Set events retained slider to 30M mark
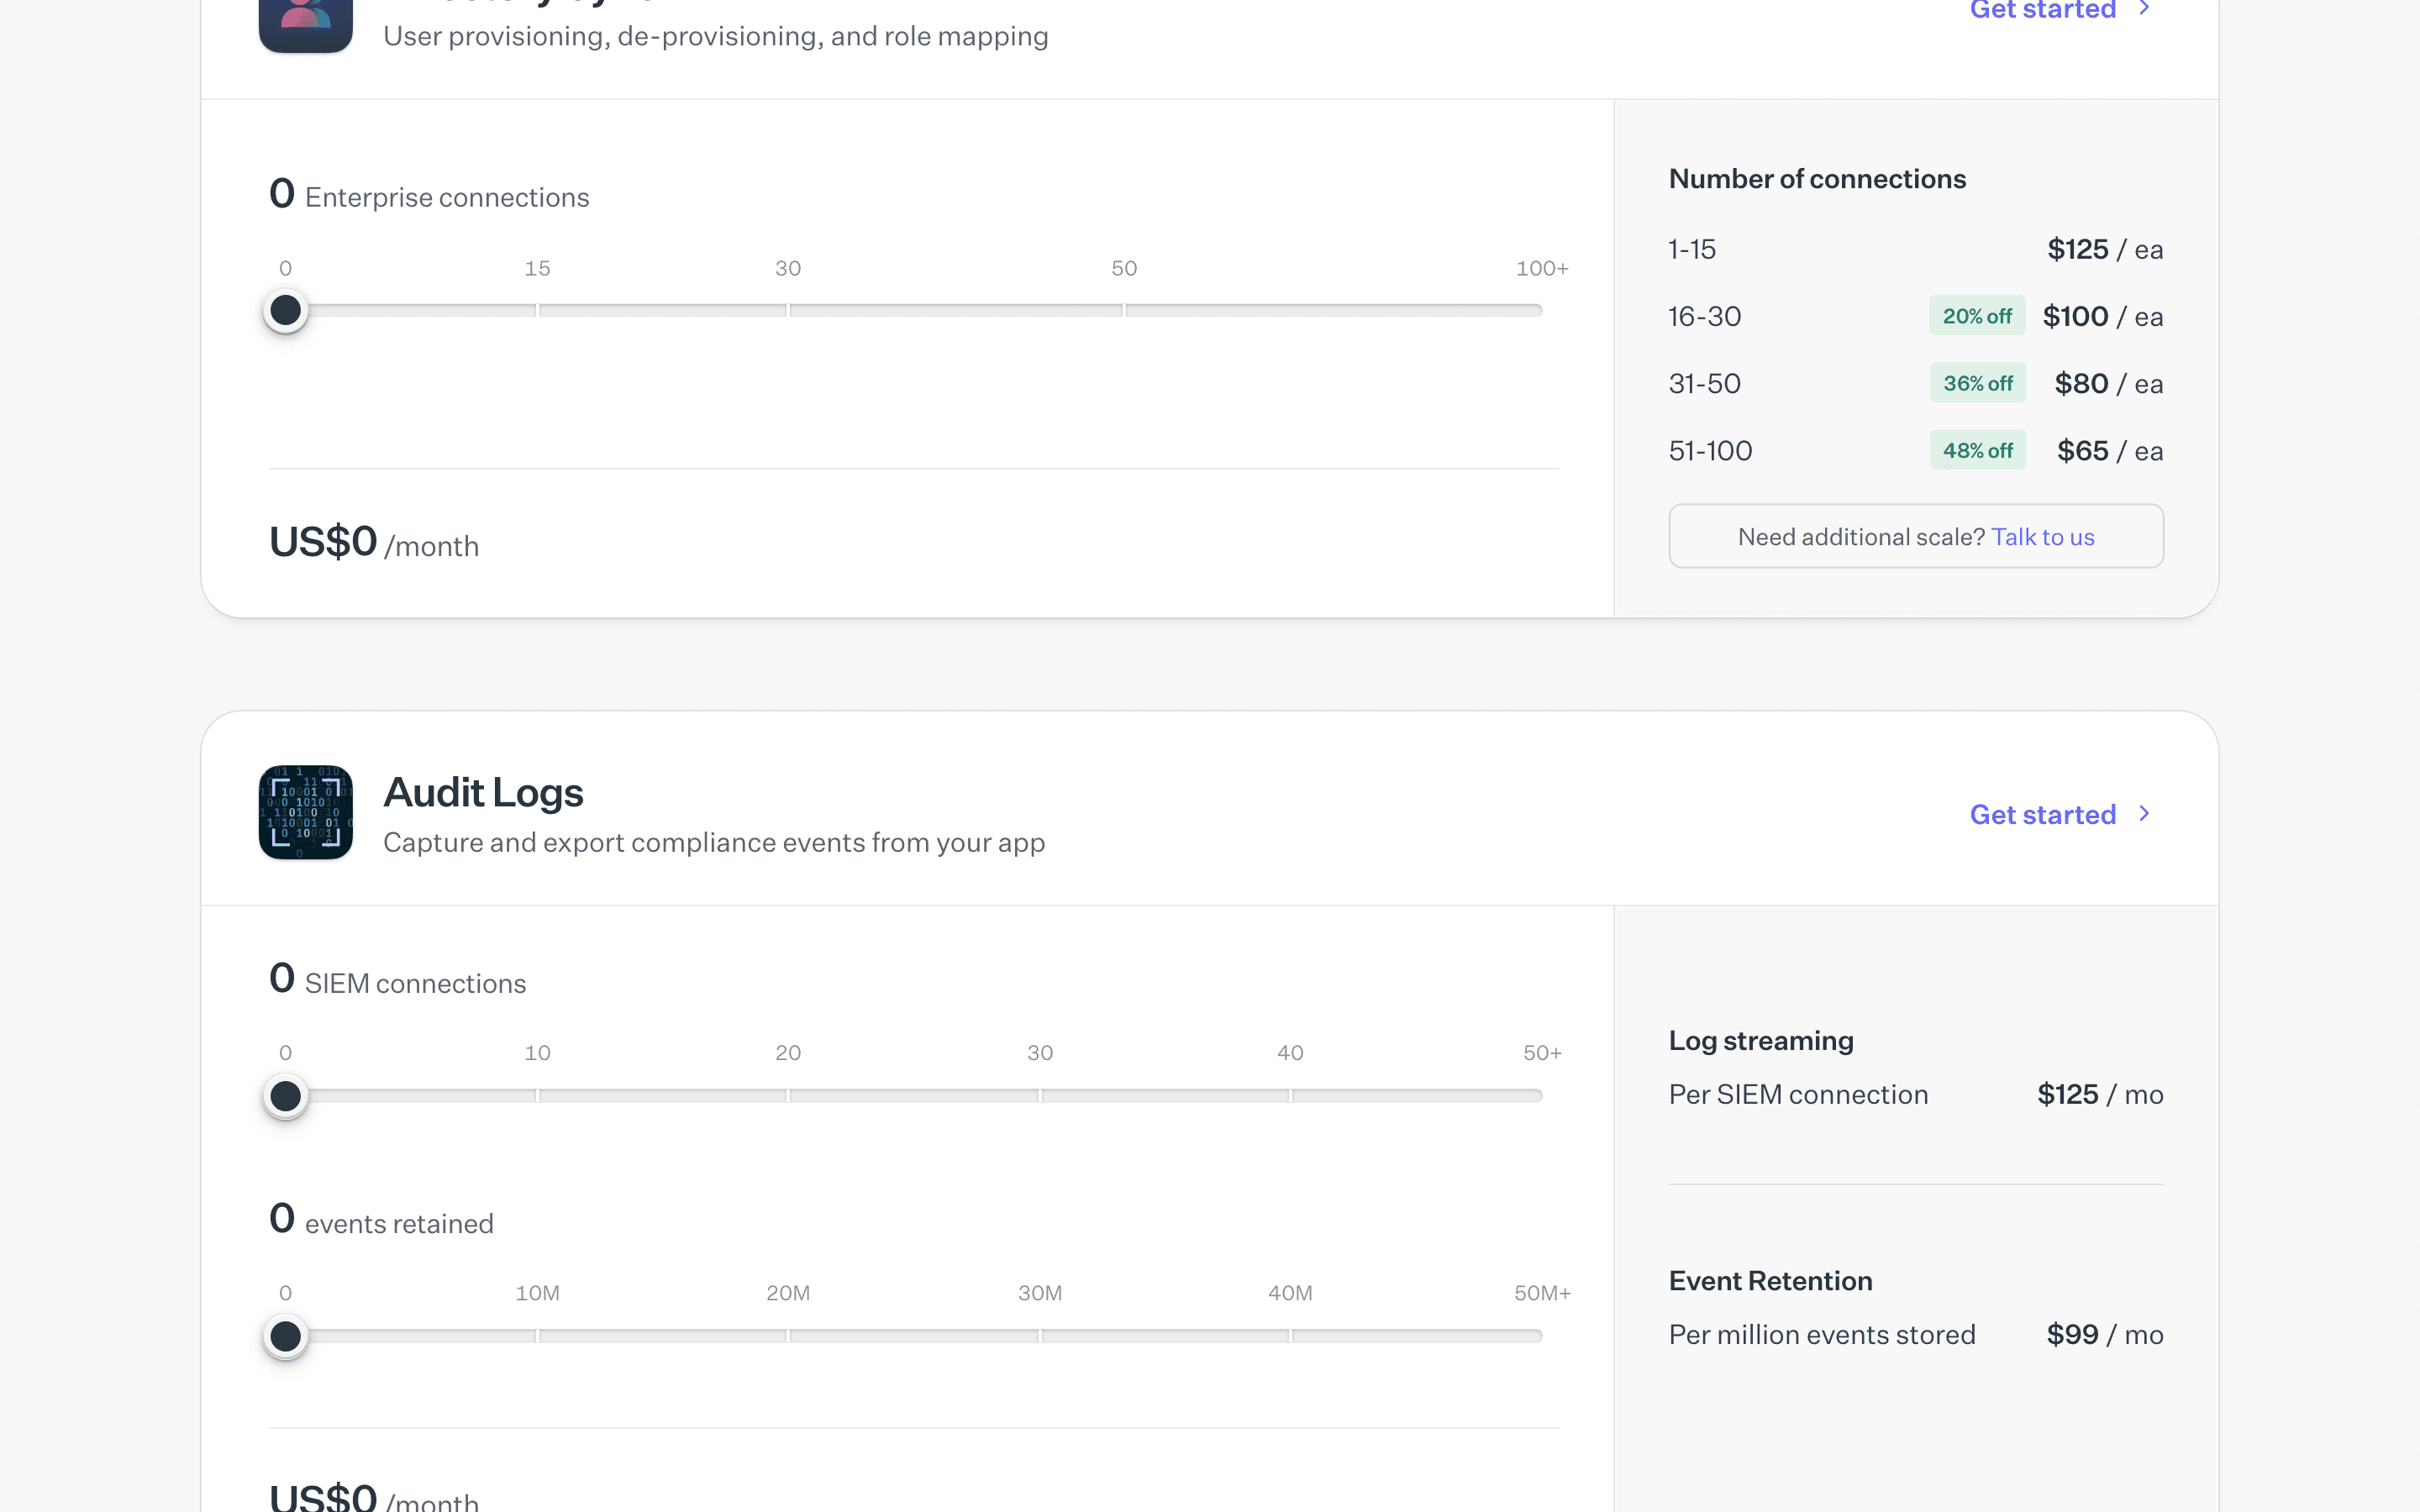The height and width of the screenshot is (1512, 2420). tap(1040, 1336)
